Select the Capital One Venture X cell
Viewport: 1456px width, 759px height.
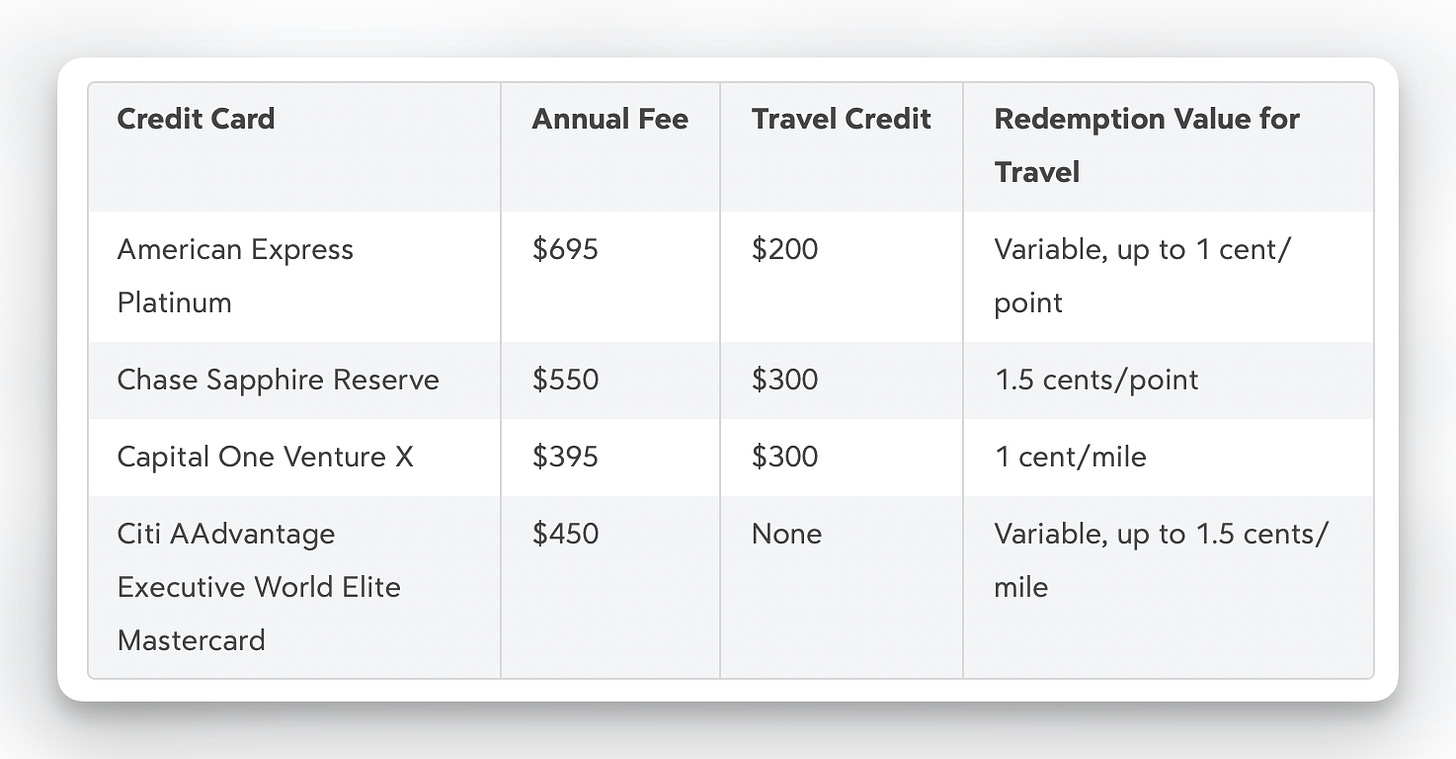coord(265,457)
